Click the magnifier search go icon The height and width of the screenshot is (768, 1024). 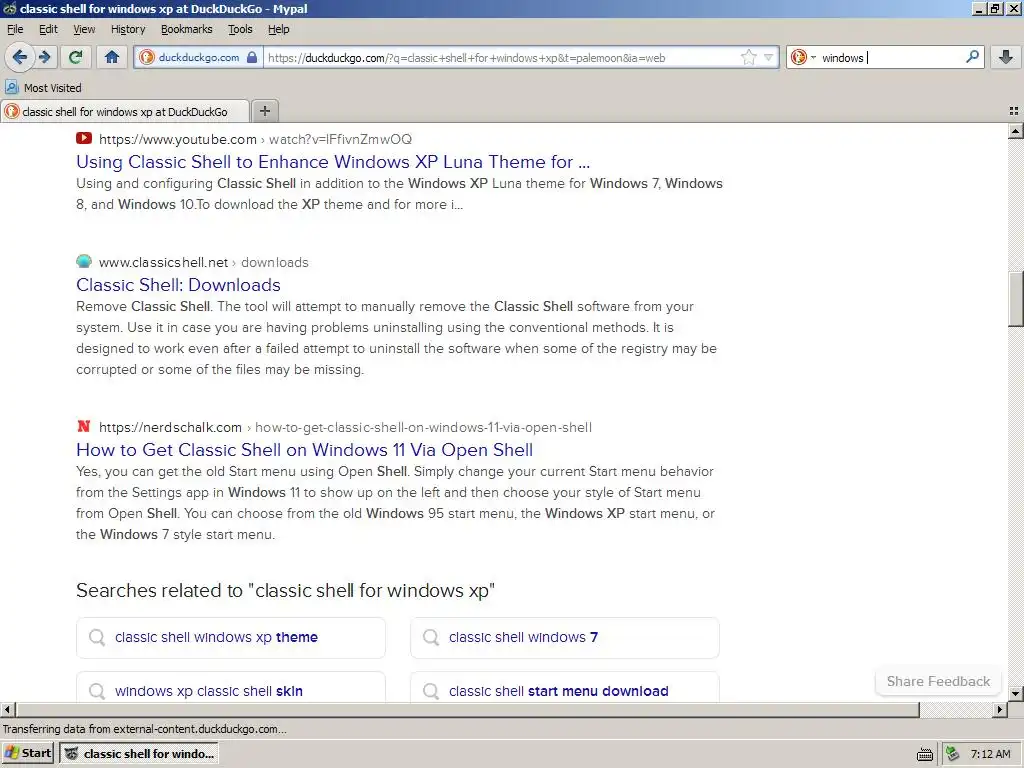point(972,57)
